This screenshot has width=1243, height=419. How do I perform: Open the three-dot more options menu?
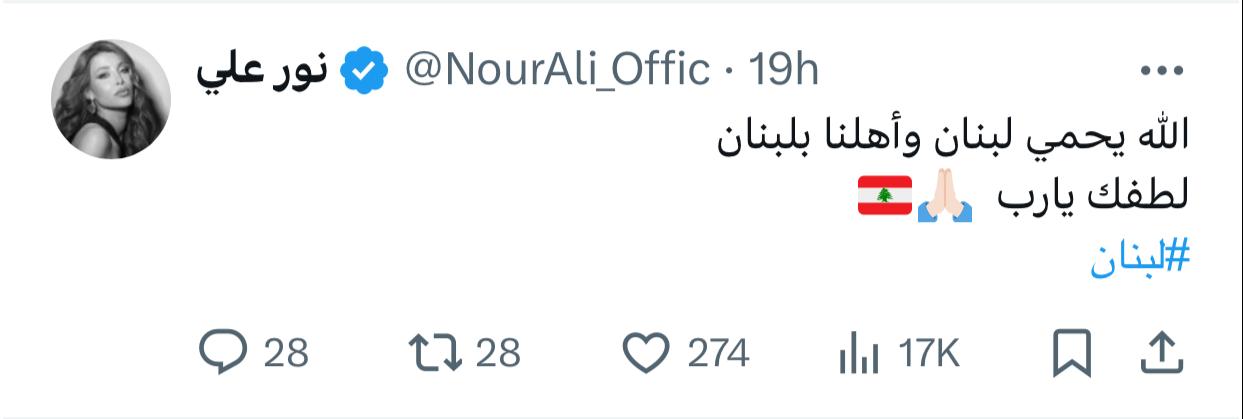point(1162,72)
